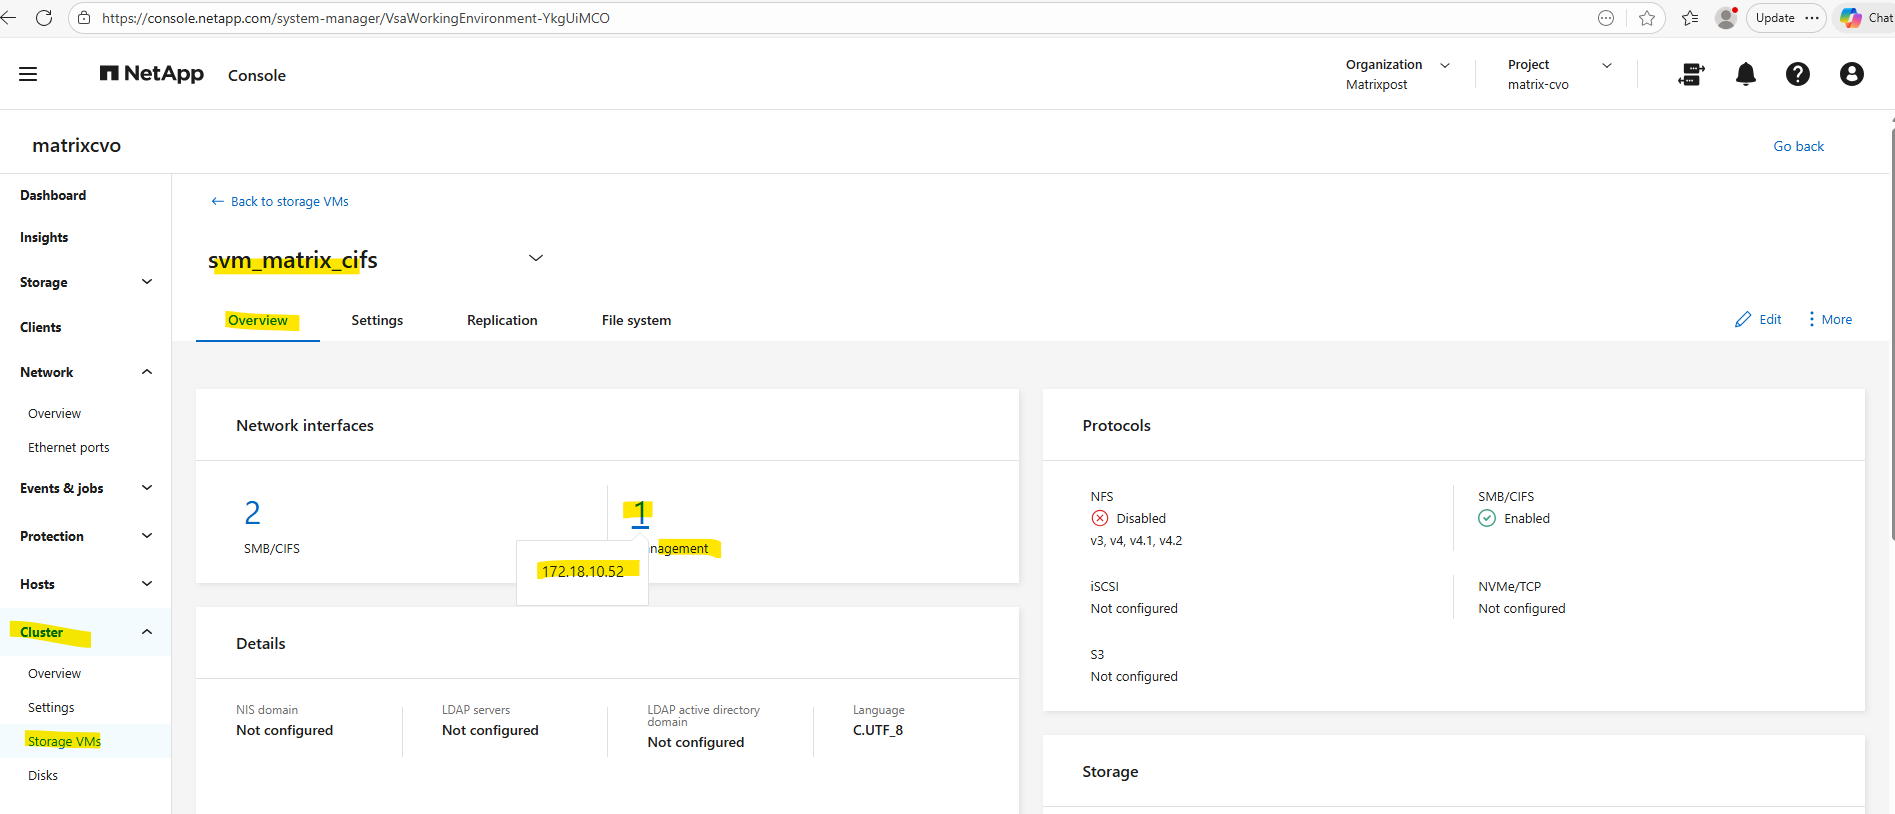The height and width of the screenshot is (814, 1895).
Task: Open Dashboard in the sidebar
Action: 53,195
